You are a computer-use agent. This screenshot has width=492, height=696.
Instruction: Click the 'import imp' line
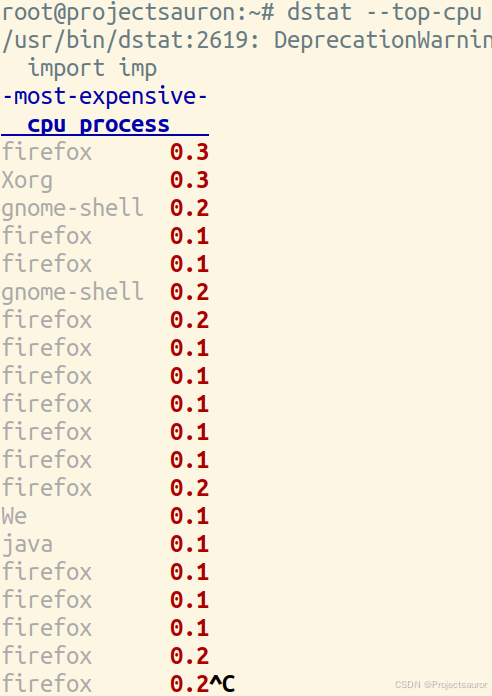92,67
